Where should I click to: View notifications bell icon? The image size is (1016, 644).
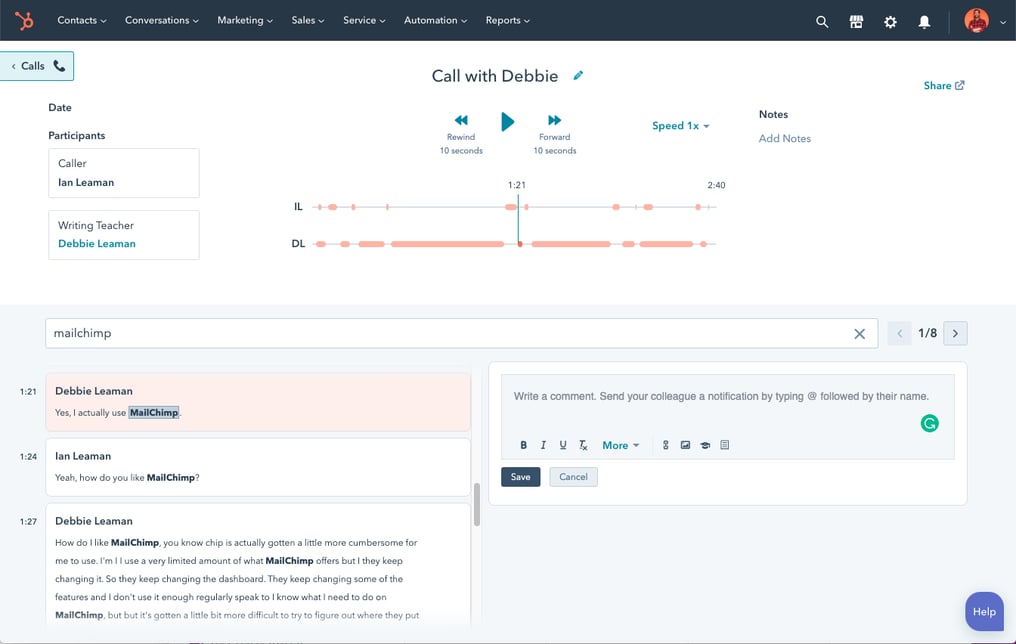coord(924,21)
